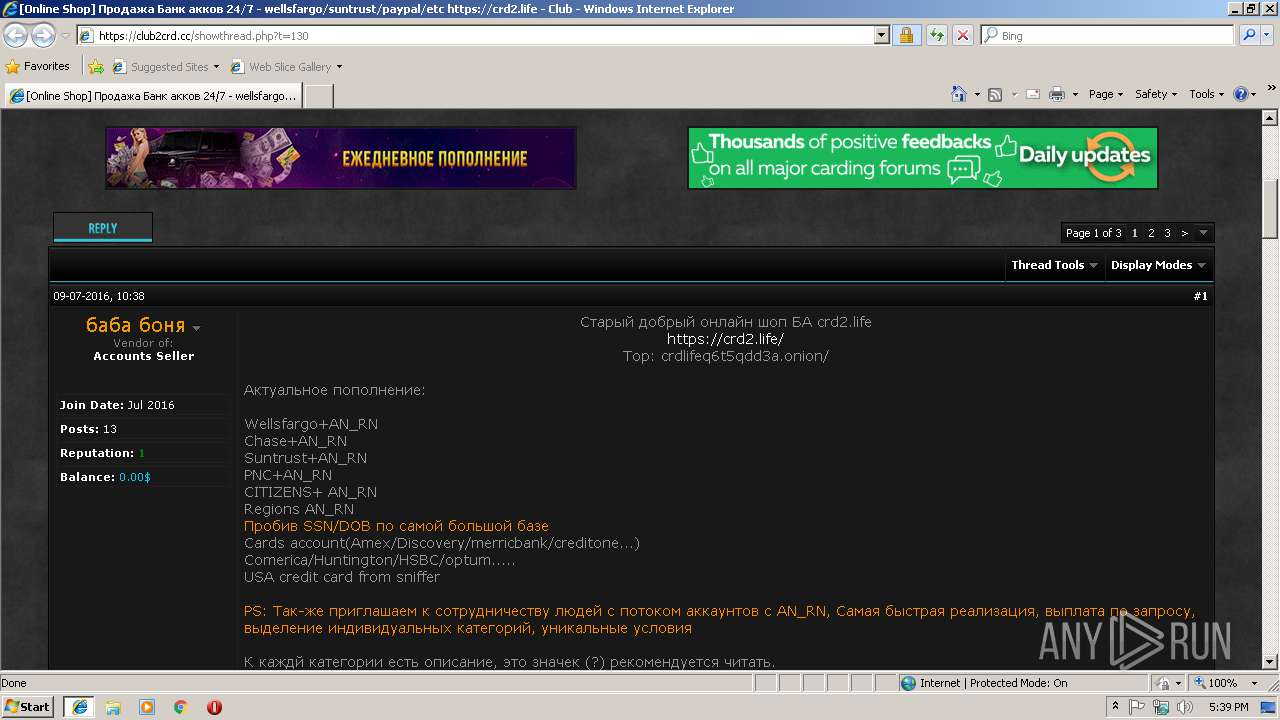Click the RSS feeds icon
The height and width of the screenshot is (720, 1280).
tap(994, 94)
